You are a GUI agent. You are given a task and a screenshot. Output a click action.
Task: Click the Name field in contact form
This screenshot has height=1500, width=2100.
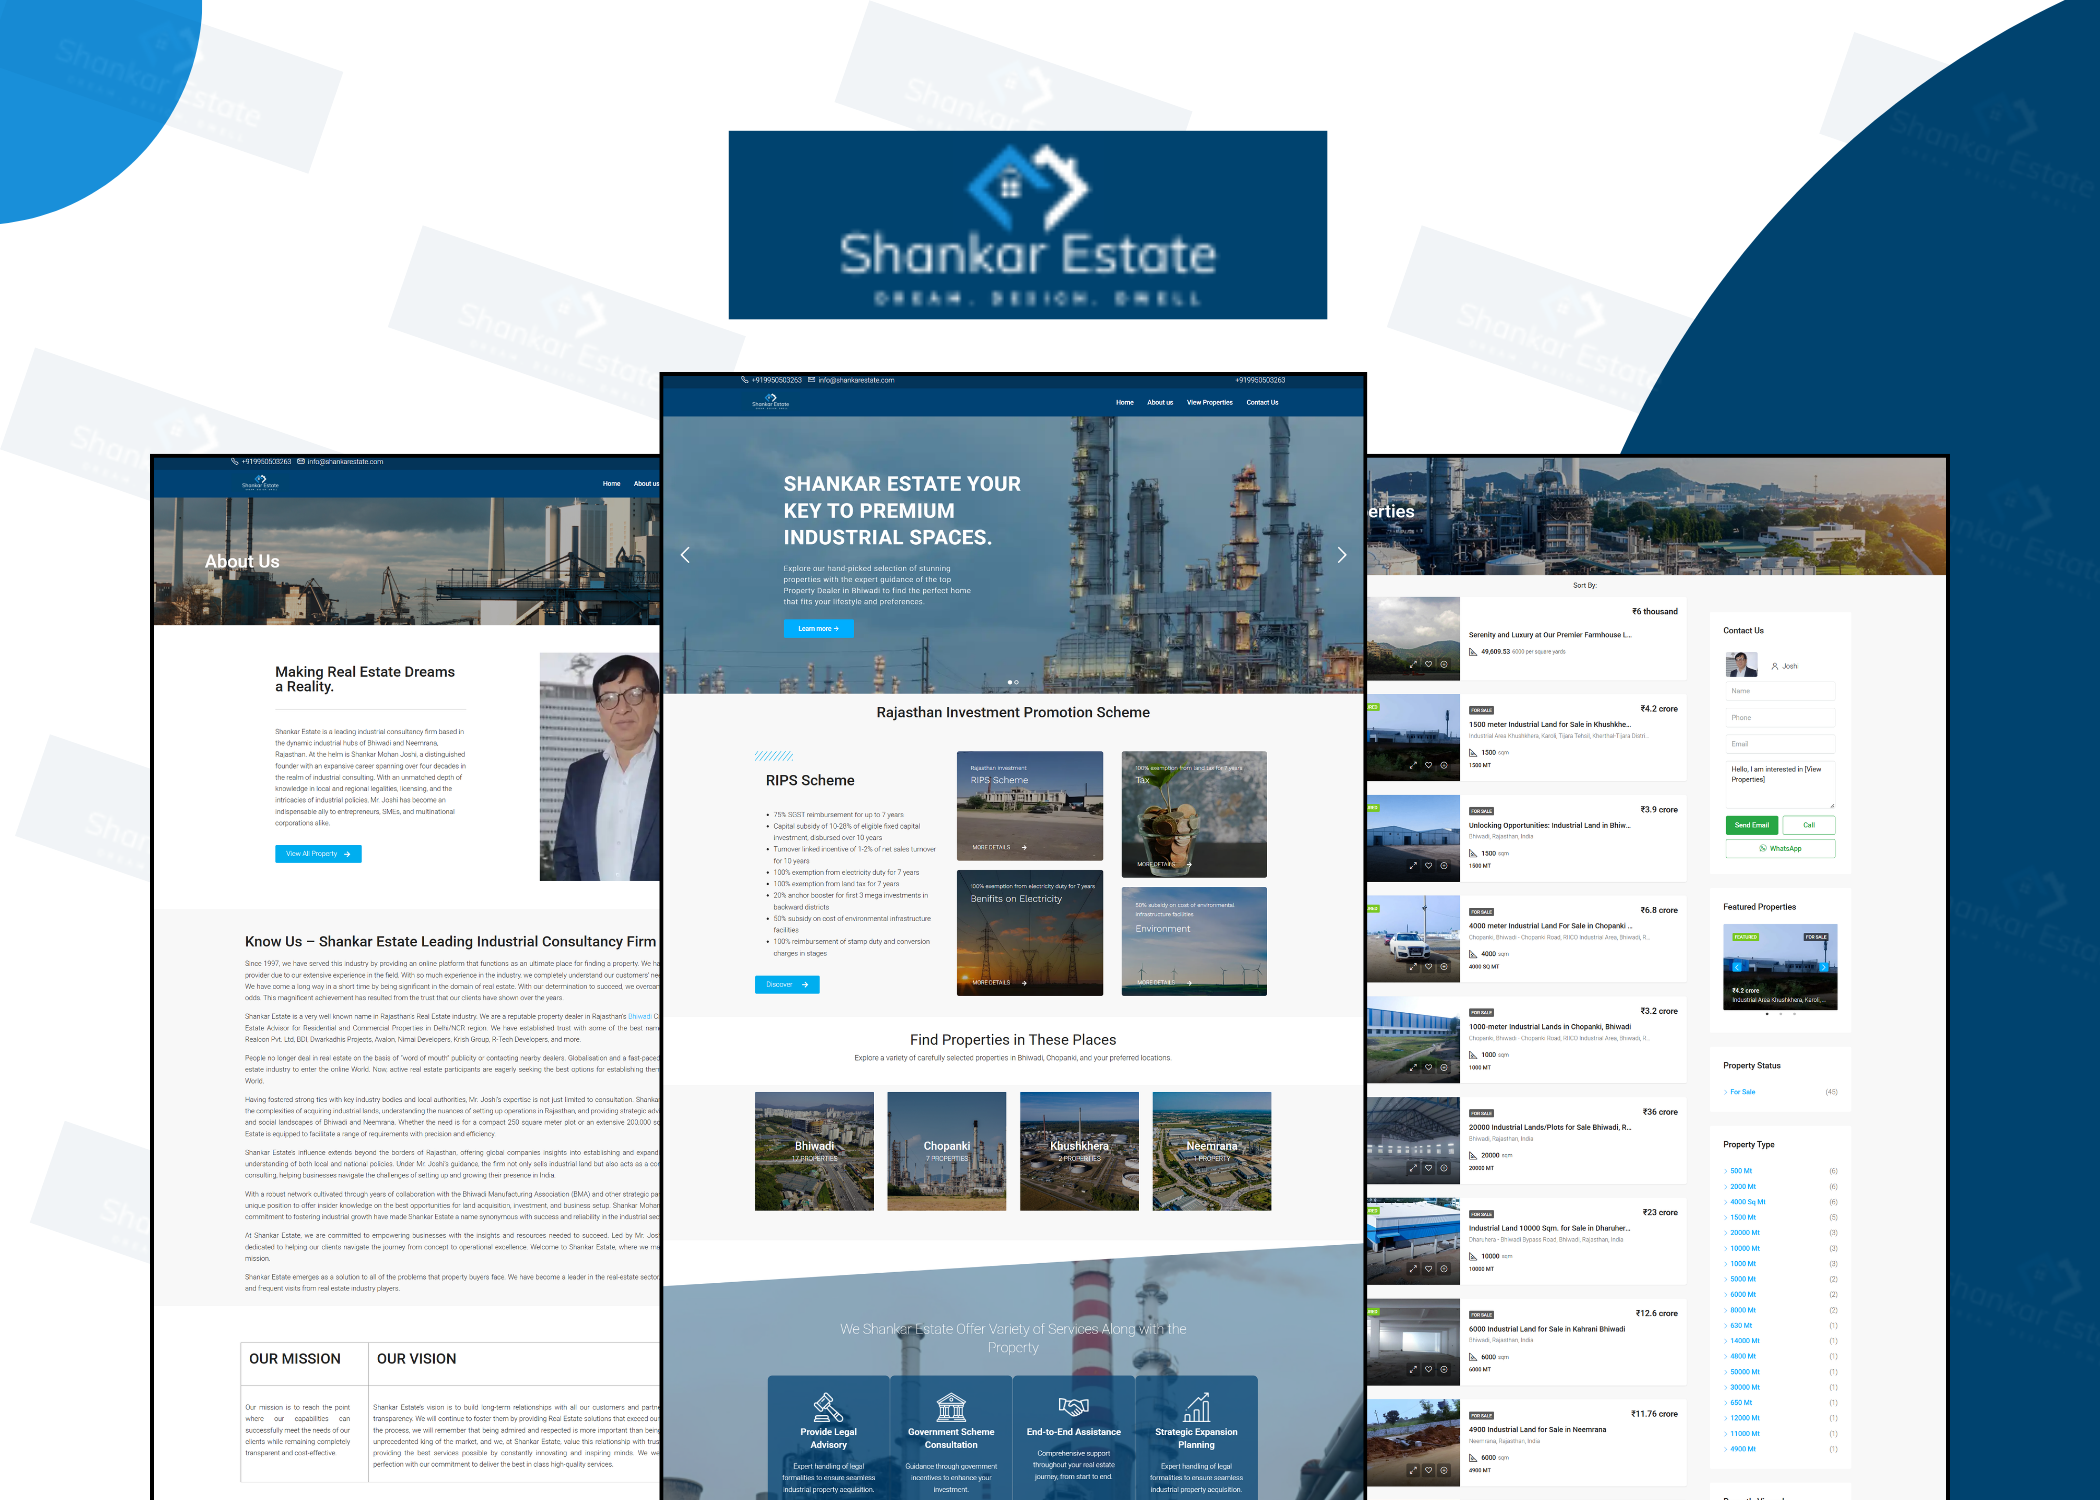pyautogui.click(x=1780, y=691)
